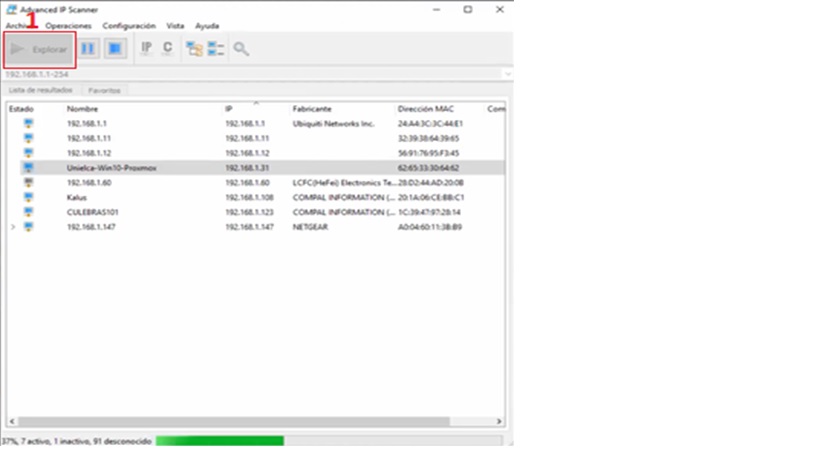The image size is (819, 460).
Task: Click the green scan progress bar
Action: click(x=220, y=441)
